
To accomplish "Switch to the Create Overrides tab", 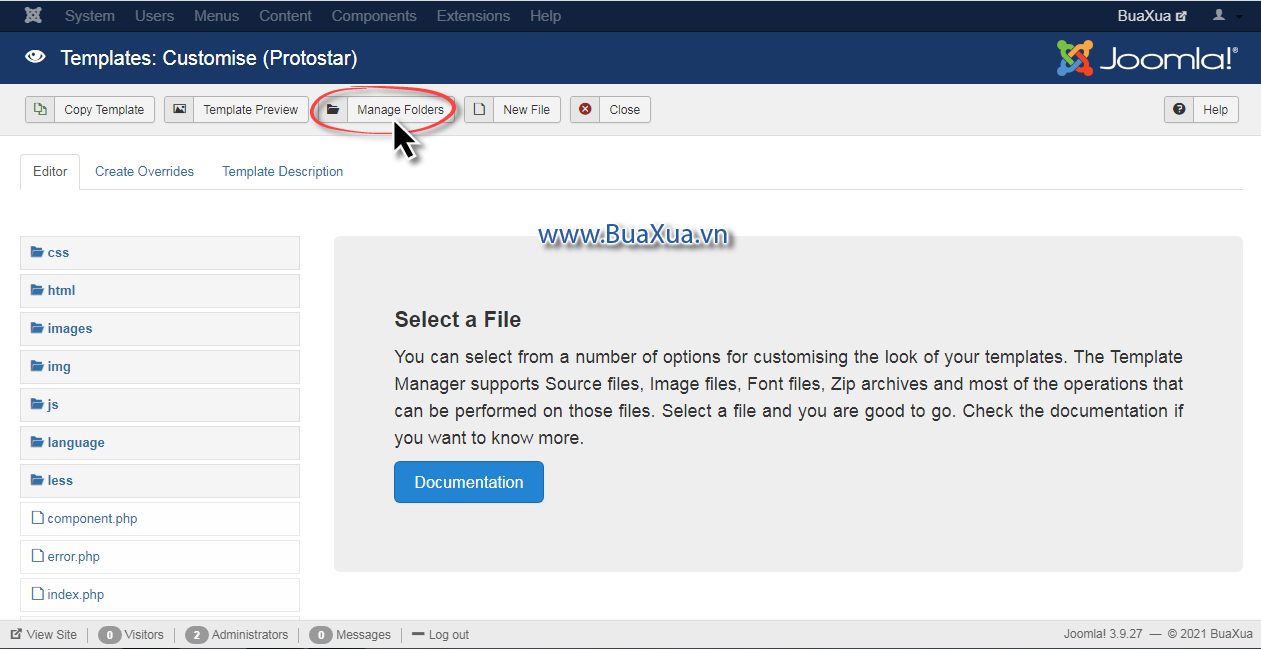I will [144, 171].
